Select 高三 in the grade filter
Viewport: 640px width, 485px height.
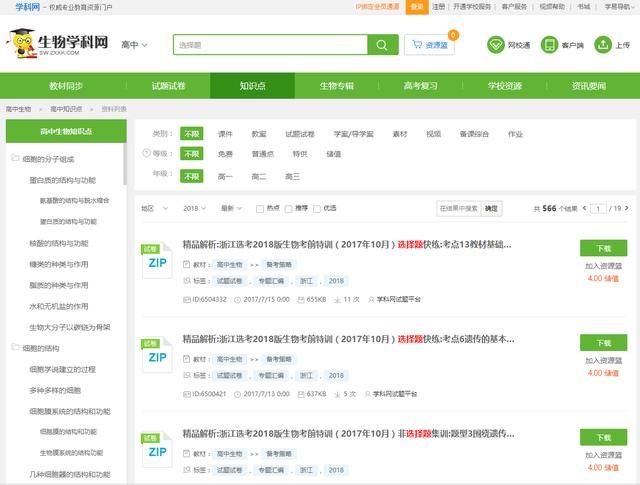[x=292, y=176]
